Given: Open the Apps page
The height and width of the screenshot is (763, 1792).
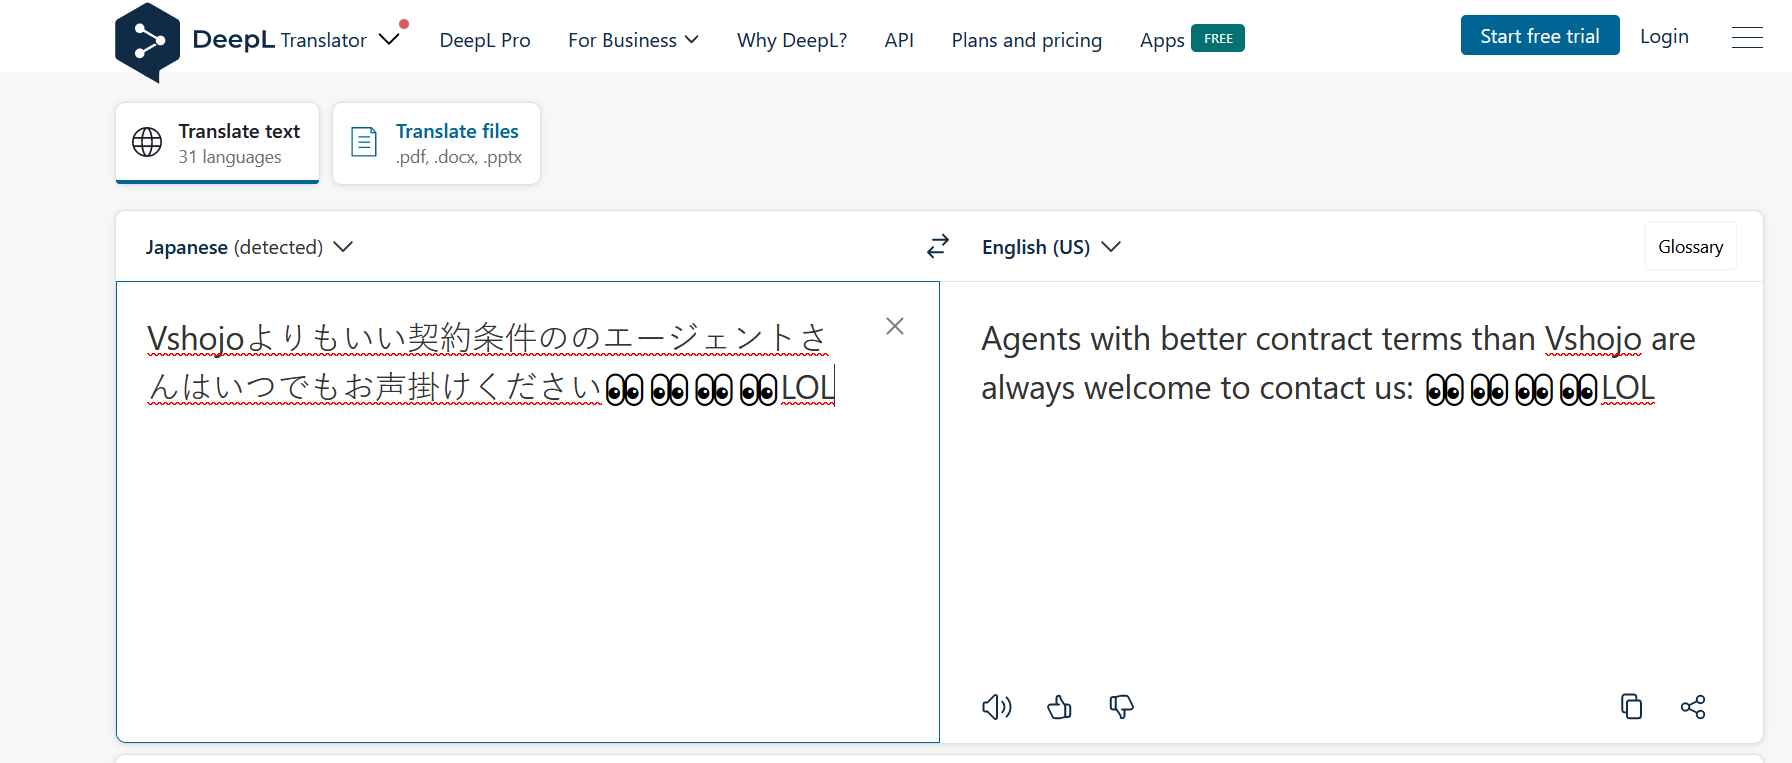Looking at the screenshot, I should tap(1162, 40).
